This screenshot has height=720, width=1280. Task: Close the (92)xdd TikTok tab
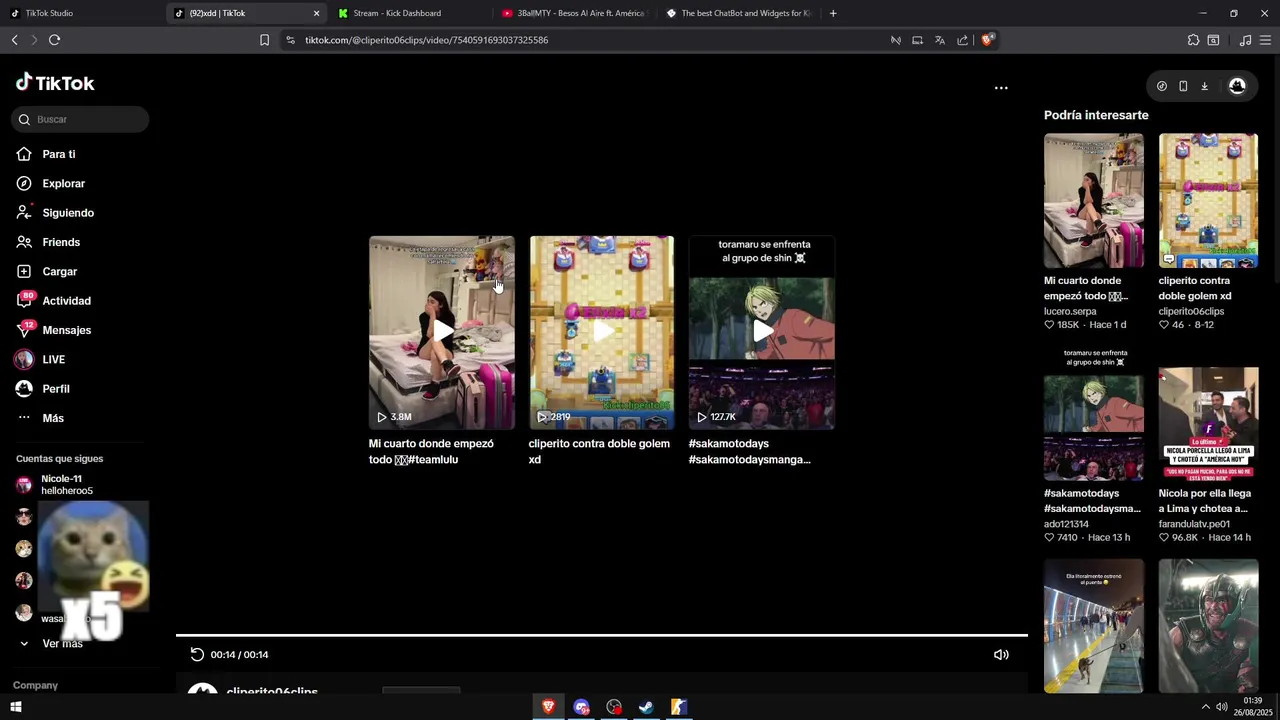tap(316, 13)
